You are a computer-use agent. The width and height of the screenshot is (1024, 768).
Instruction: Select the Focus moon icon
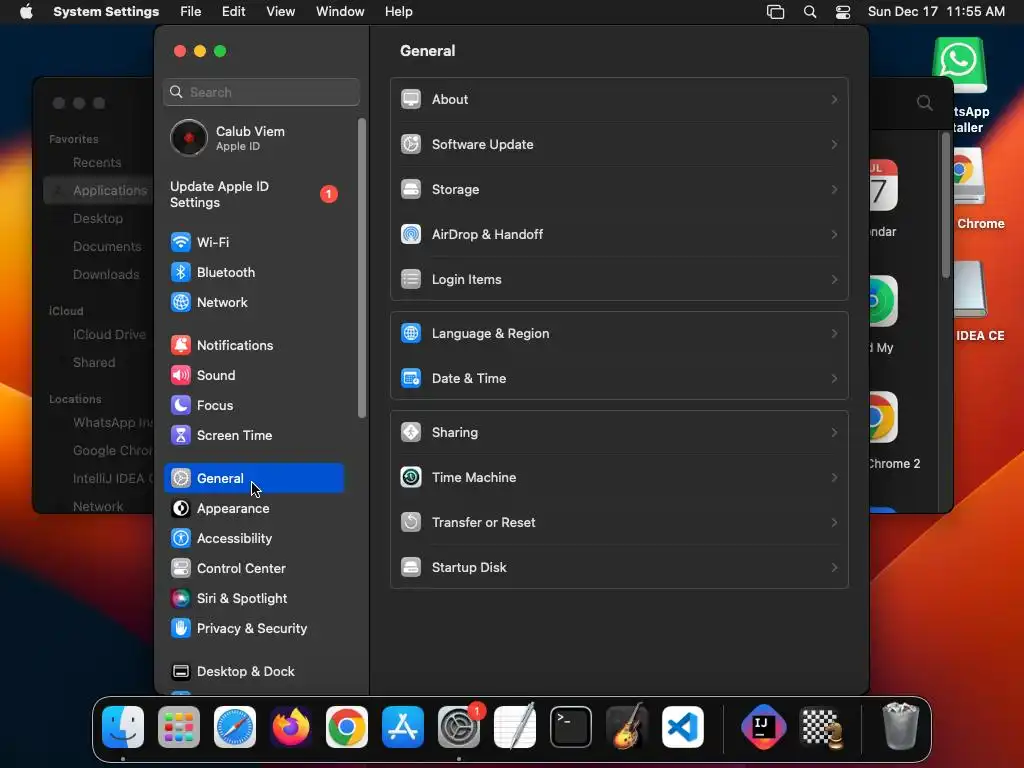click(x=181, y=406)
